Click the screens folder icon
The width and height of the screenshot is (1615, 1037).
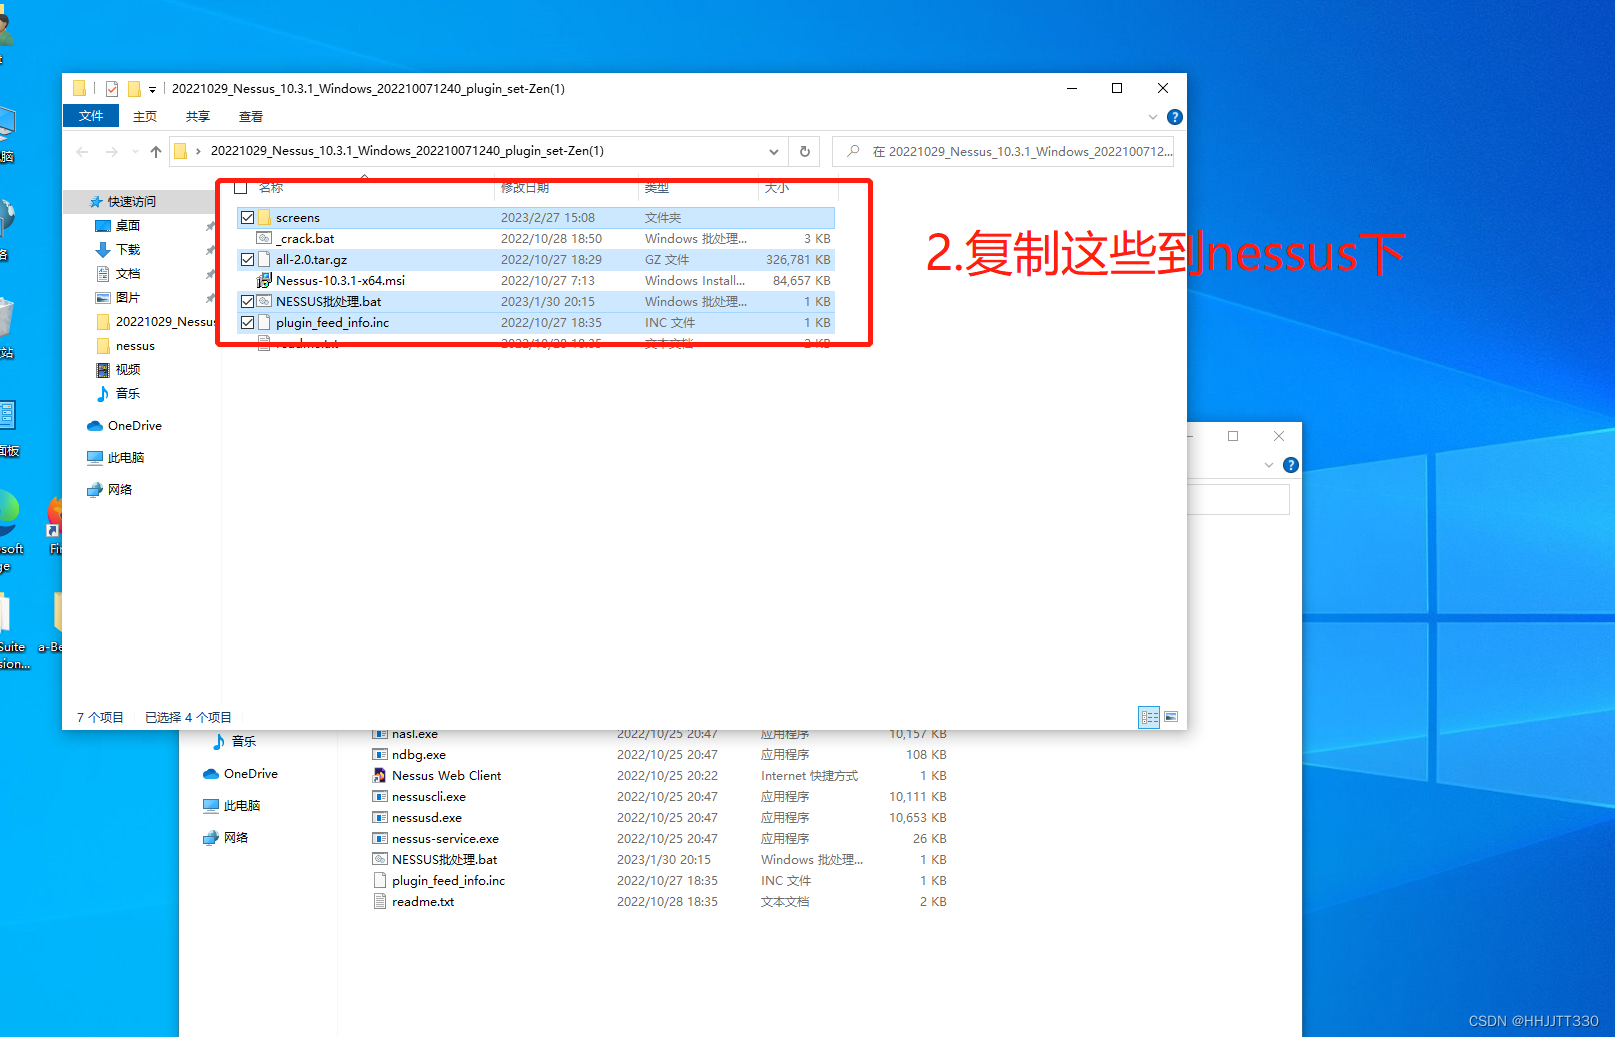(x=265, y=217)
